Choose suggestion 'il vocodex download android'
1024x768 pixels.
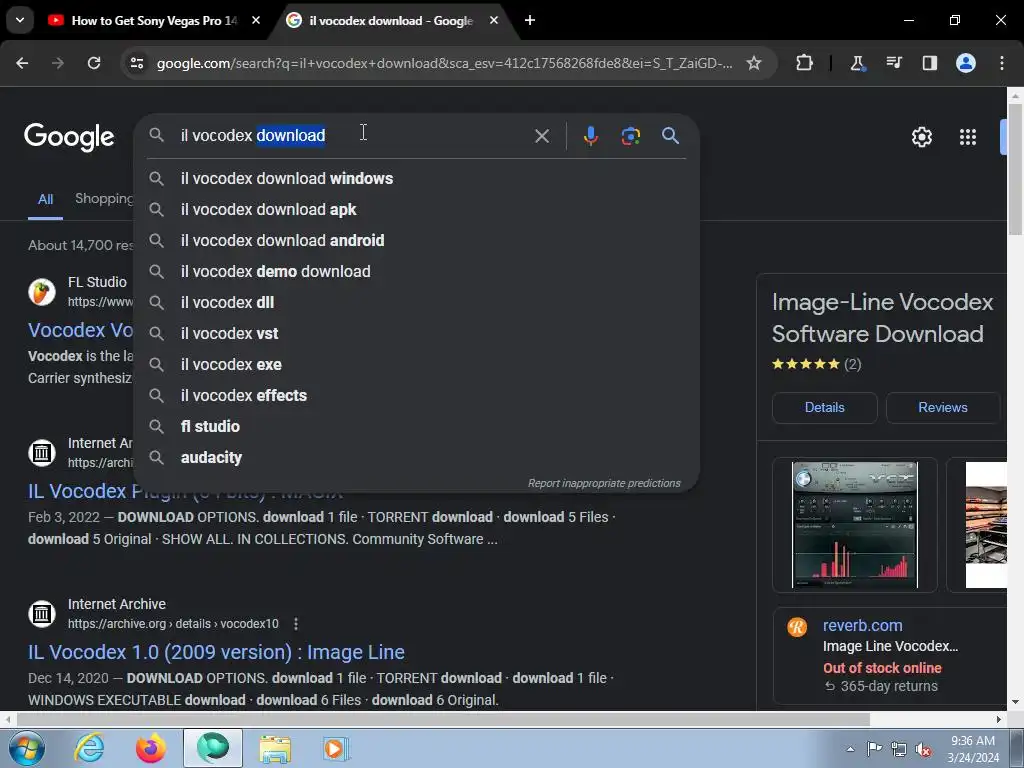[x=416, y=240]
